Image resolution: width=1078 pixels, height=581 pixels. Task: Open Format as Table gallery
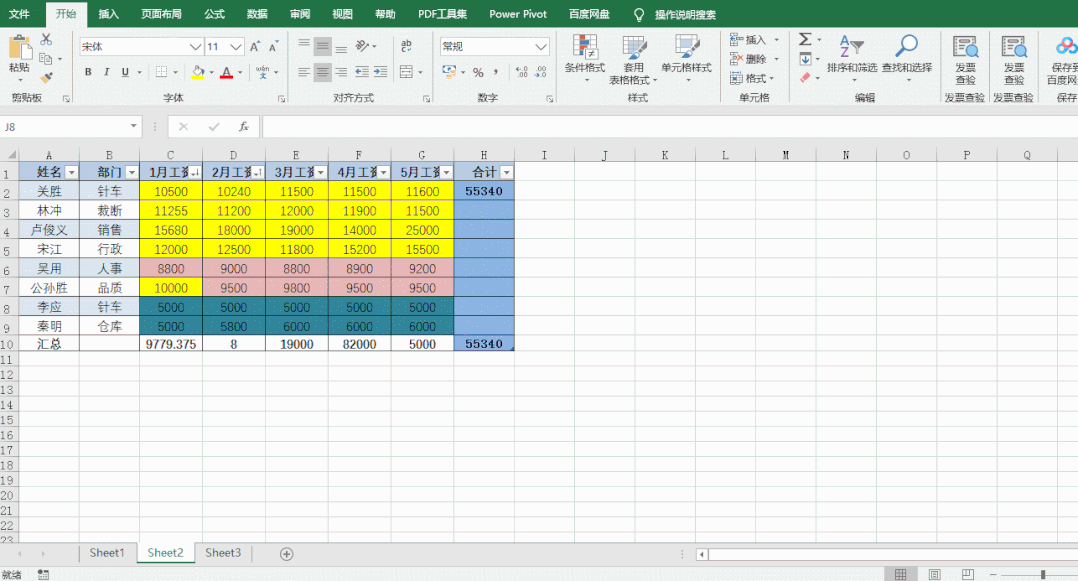pyautogui.click(x=633, y=60)
